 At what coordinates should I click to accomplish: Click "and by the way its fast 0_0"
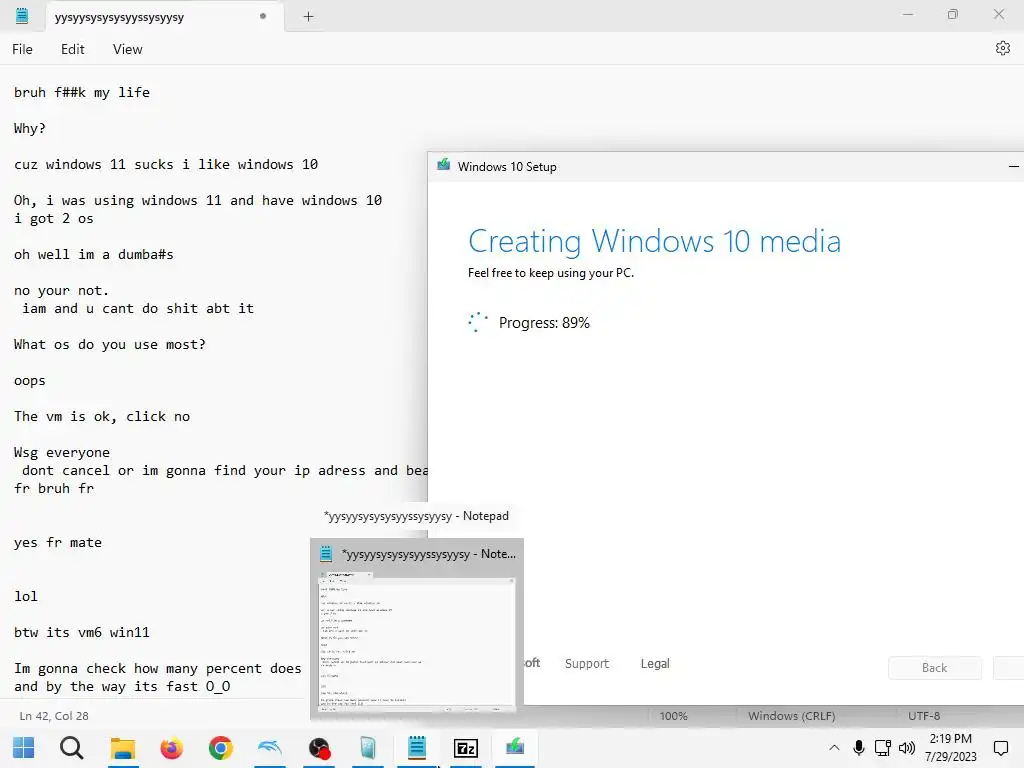tap(121, 686)
